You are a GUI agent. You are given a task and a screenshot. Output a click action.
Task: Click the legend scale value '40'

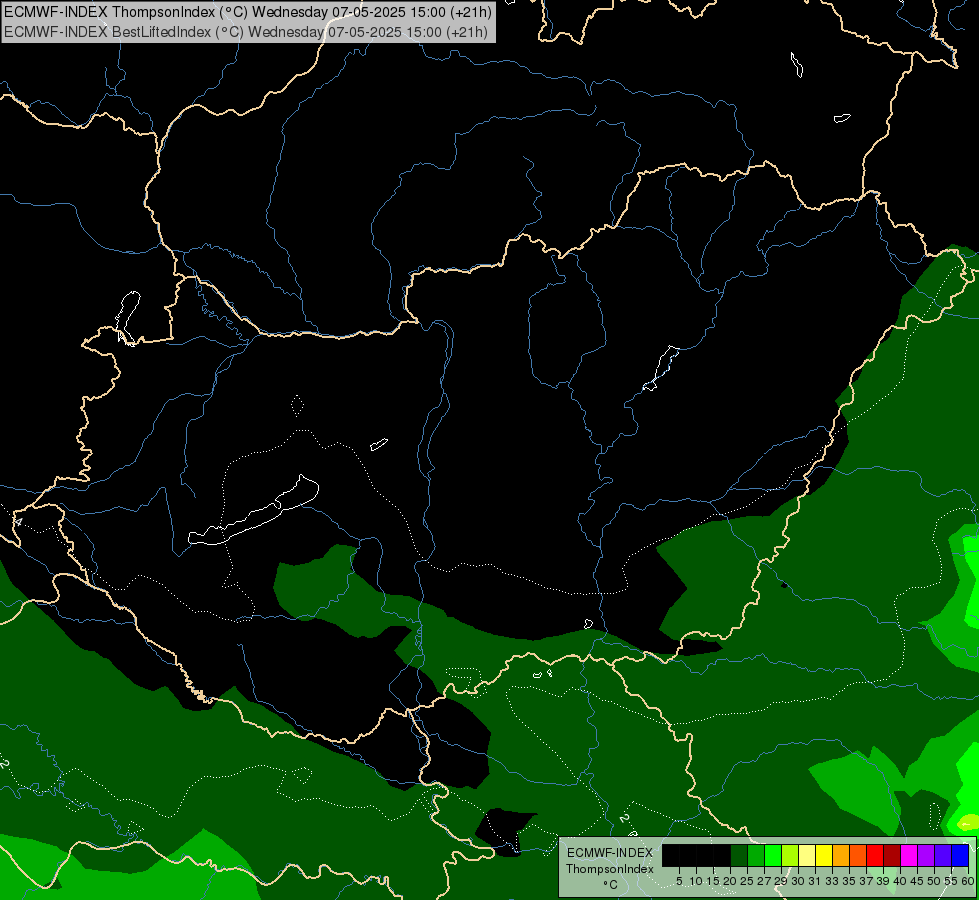pos(900,881)
